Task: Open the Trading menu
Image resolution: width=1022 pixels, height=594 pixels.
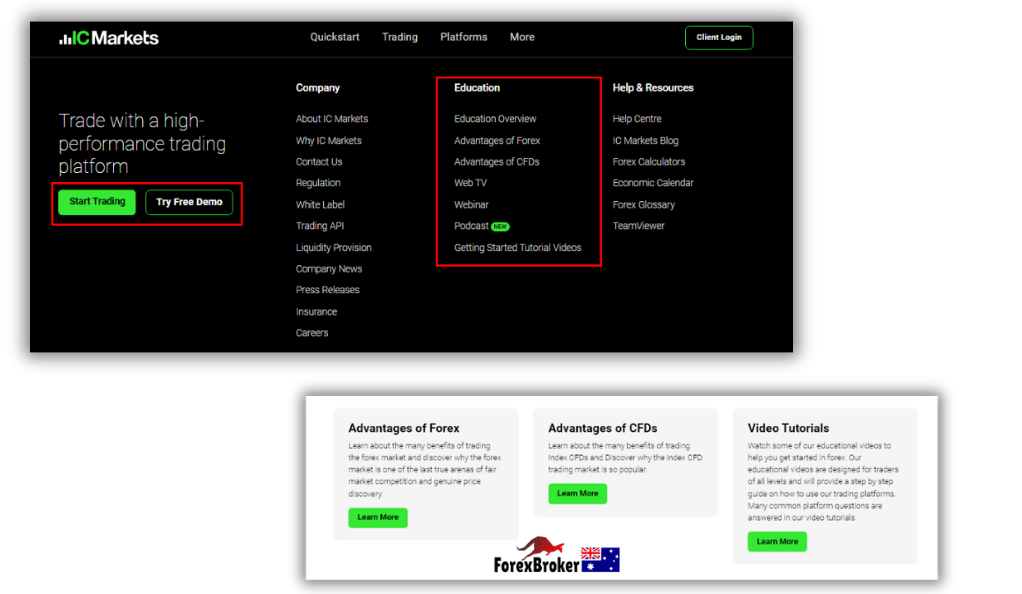Action: tap(400, 37)
